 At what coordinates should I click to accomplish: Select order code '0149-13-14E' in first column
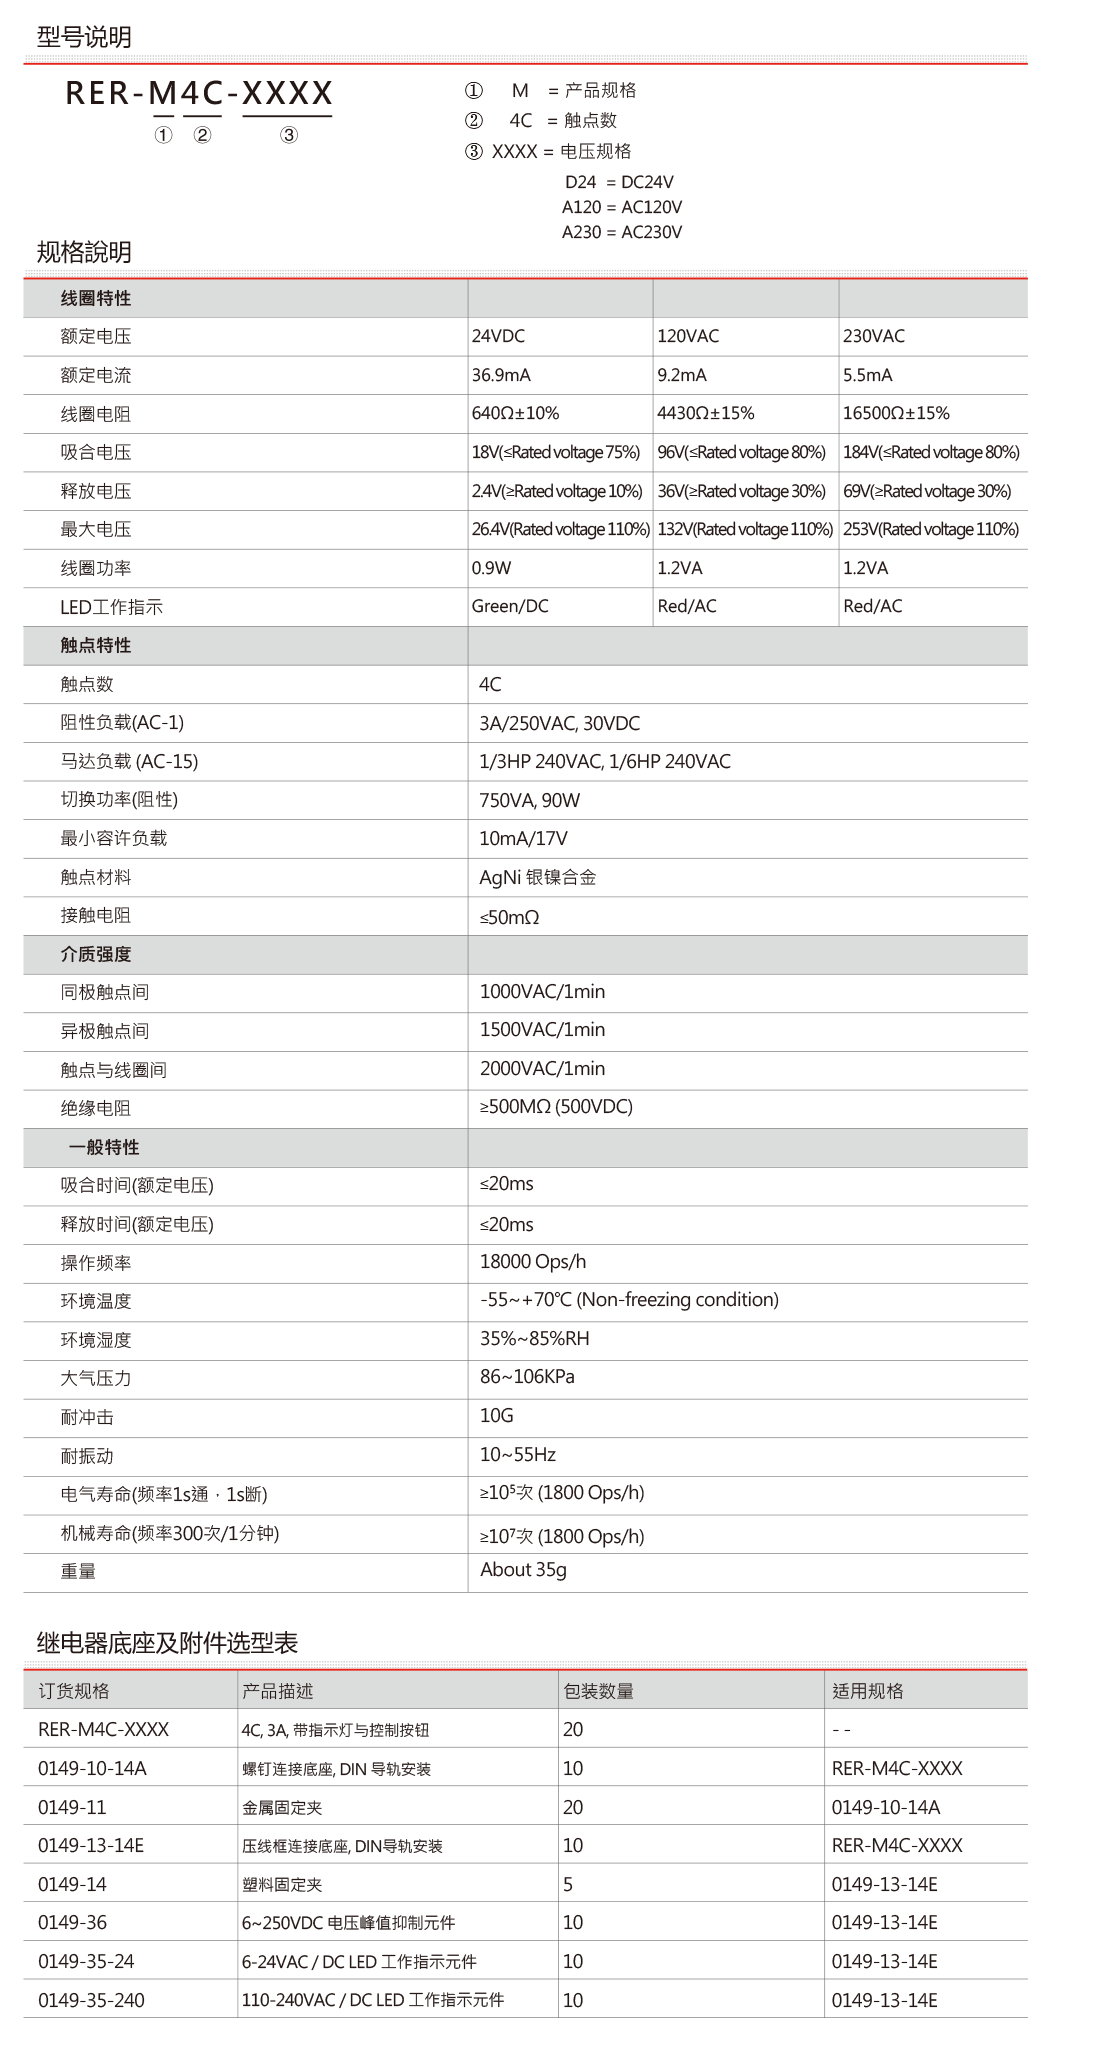pyautogui.click(x=91, y=1845)
